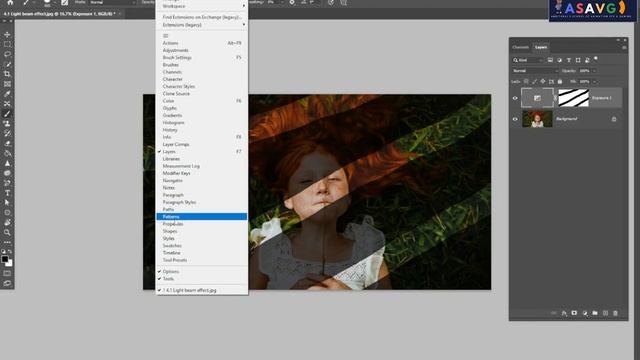This screenshot has width=640, height=360.
Task: Expand the Workspace submenu
Action: (x=202, y=6)
